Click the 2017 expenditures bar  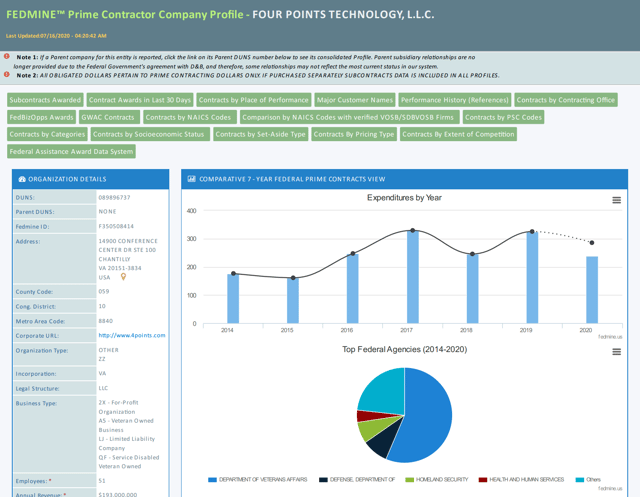click(x=413, y=277)
